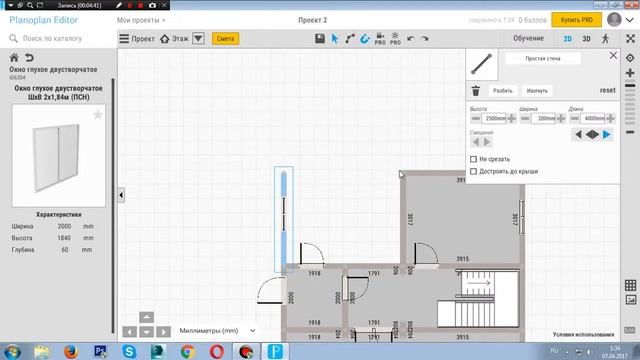This screenshot has width=640, height=360.
Task: Pan the view down with arrow
Action: click(147, 331)
